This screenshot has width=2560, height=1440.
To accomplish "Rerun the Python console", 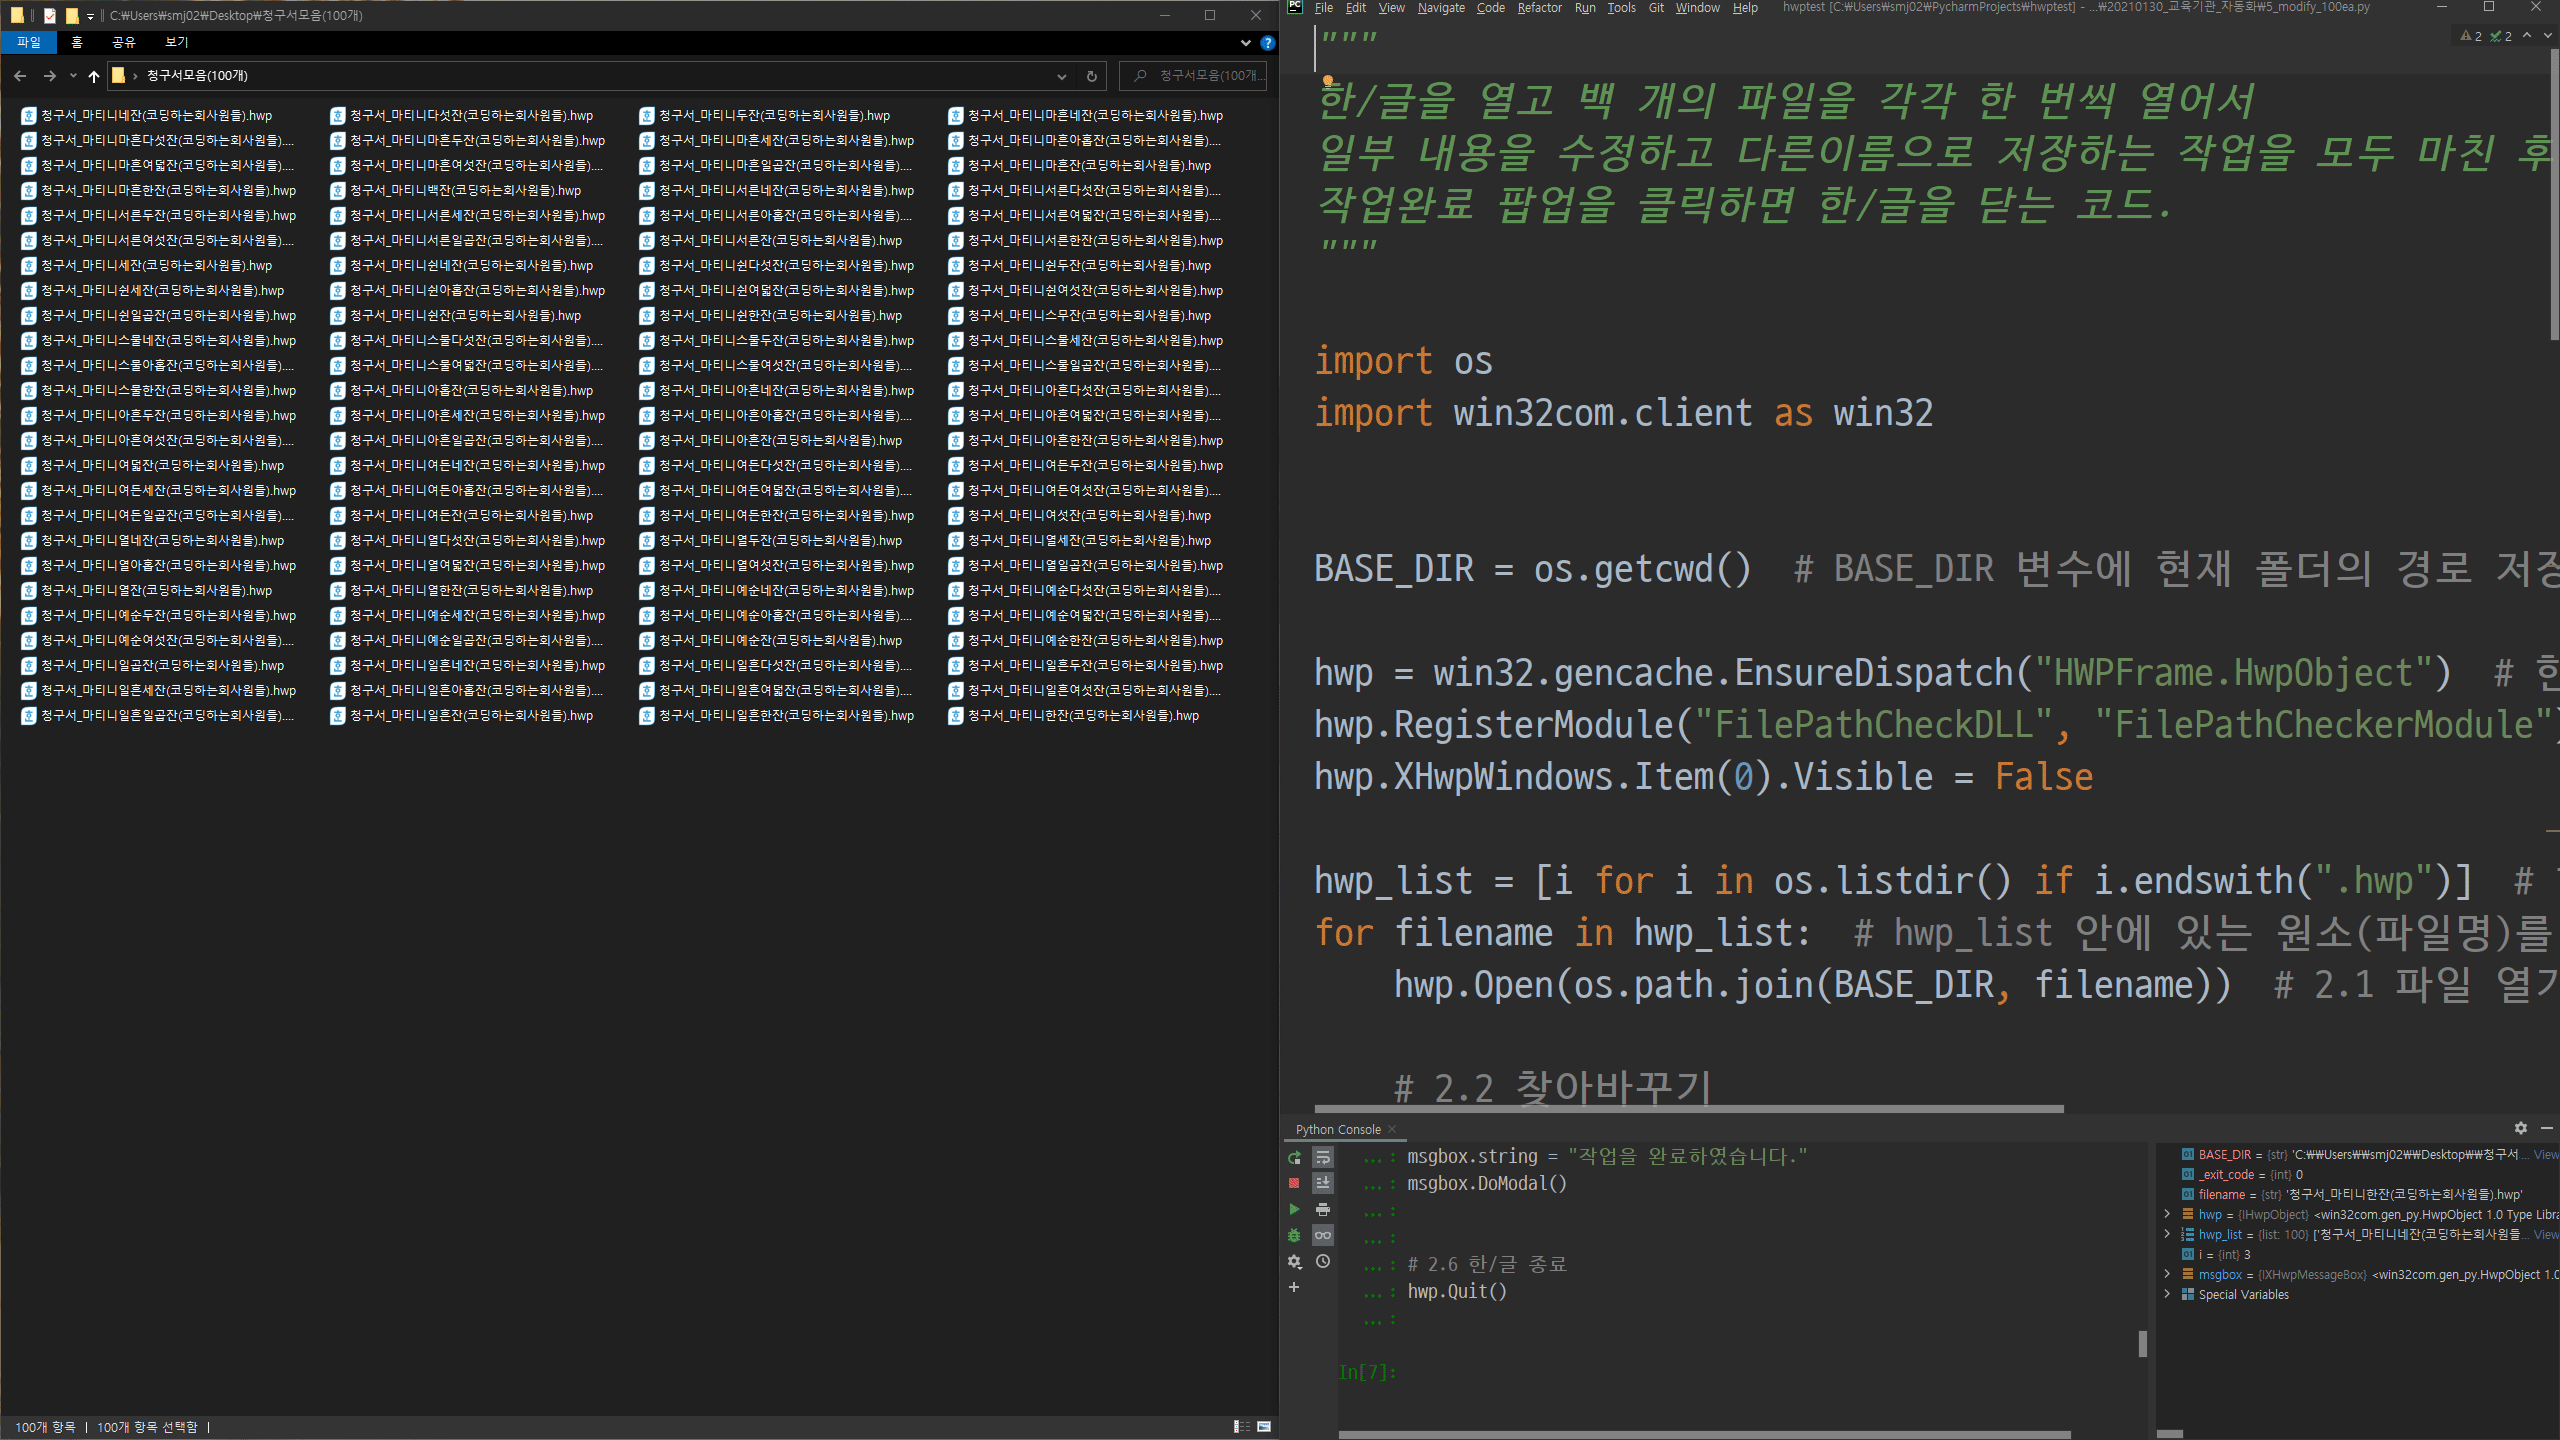I will pyautogui.click(x=1294, y=1157).
